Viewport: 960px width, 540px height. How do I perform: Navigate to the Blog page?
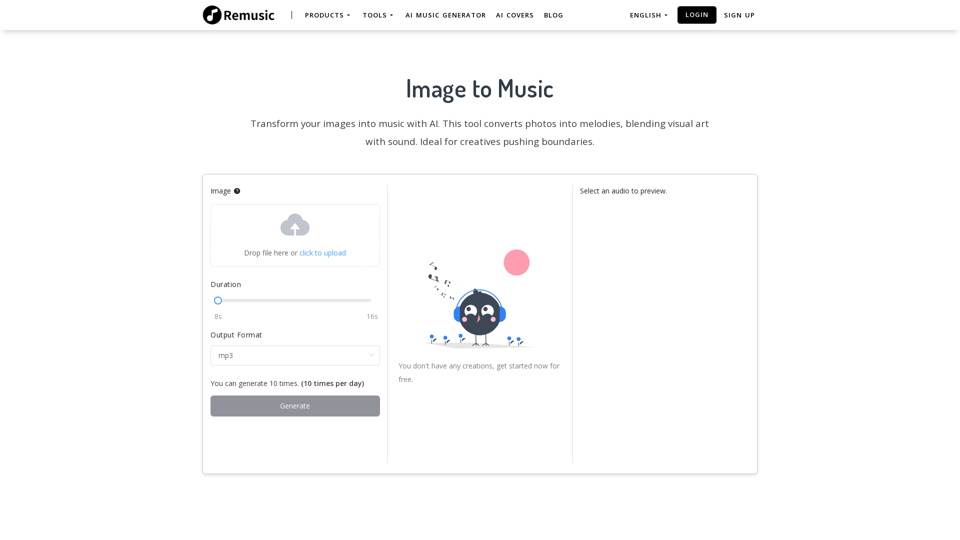[553, 15]
